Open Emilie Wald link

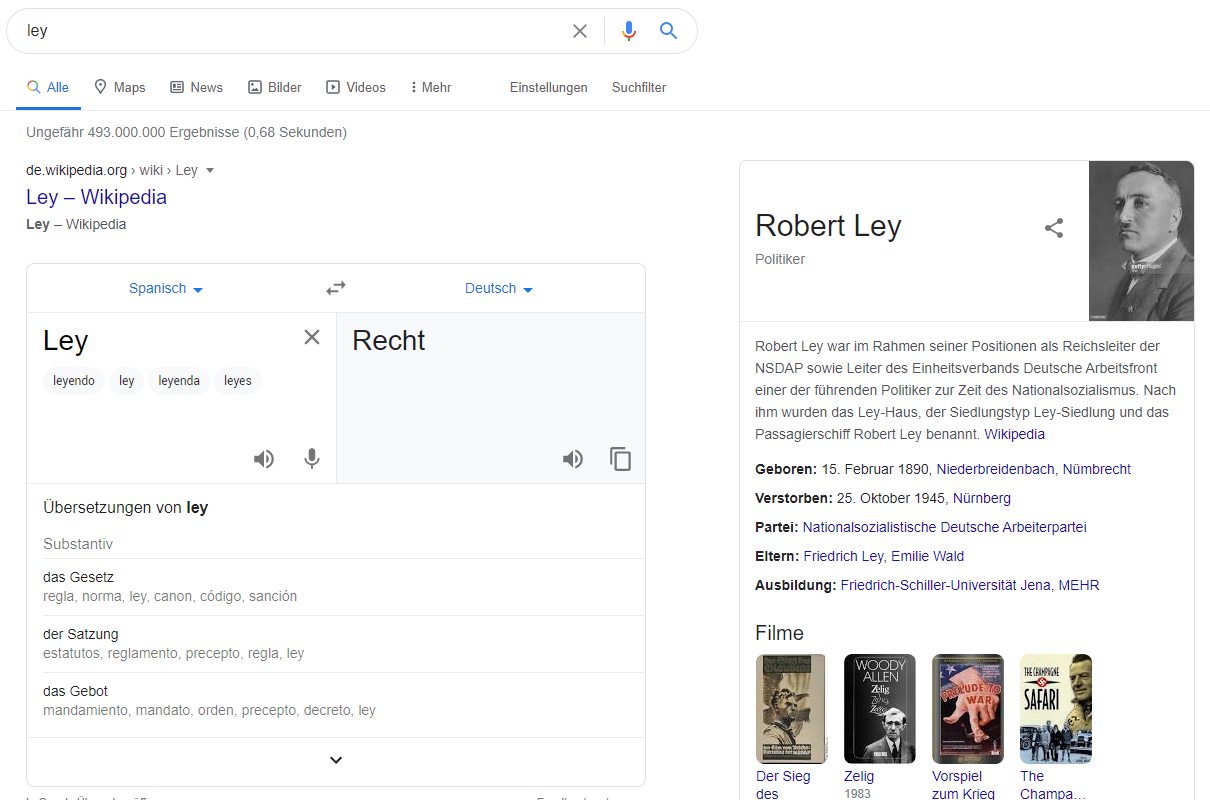pos(928,556)
